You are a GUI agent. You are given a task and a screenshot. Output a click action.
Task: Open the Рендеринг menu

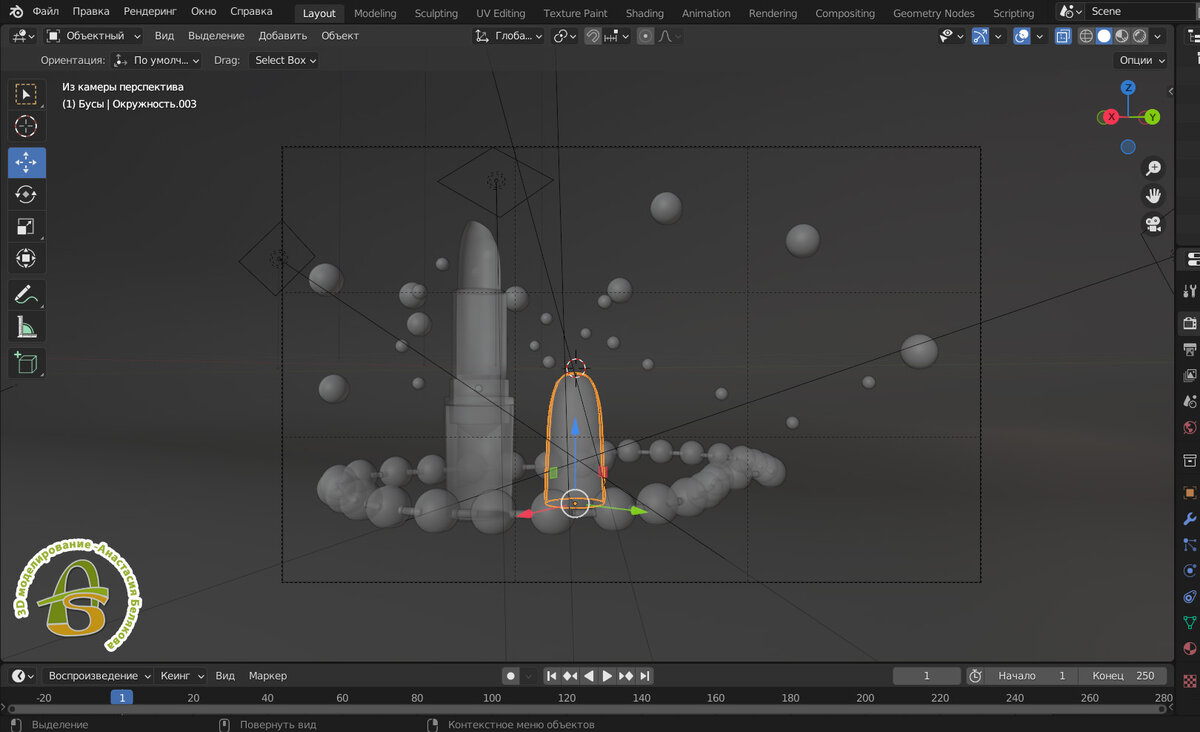coord(150,12)
